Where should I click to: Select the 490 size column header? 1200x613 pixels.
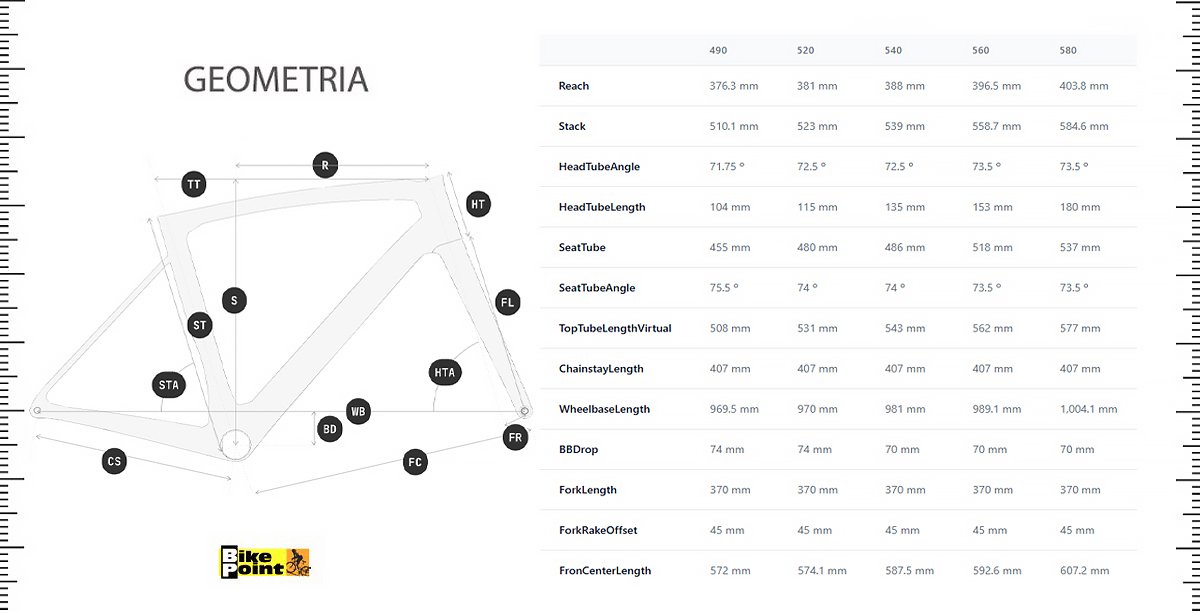point(718,50)
